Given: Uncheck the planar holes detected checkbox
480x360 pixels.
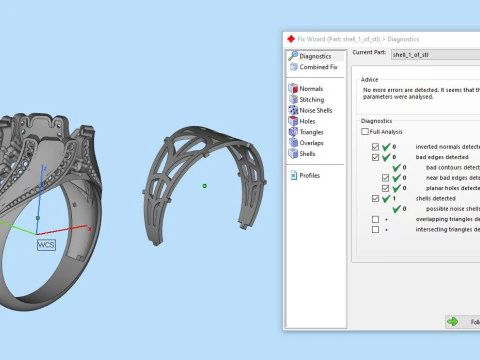Looking at the screenshot, I should point(385,188).
